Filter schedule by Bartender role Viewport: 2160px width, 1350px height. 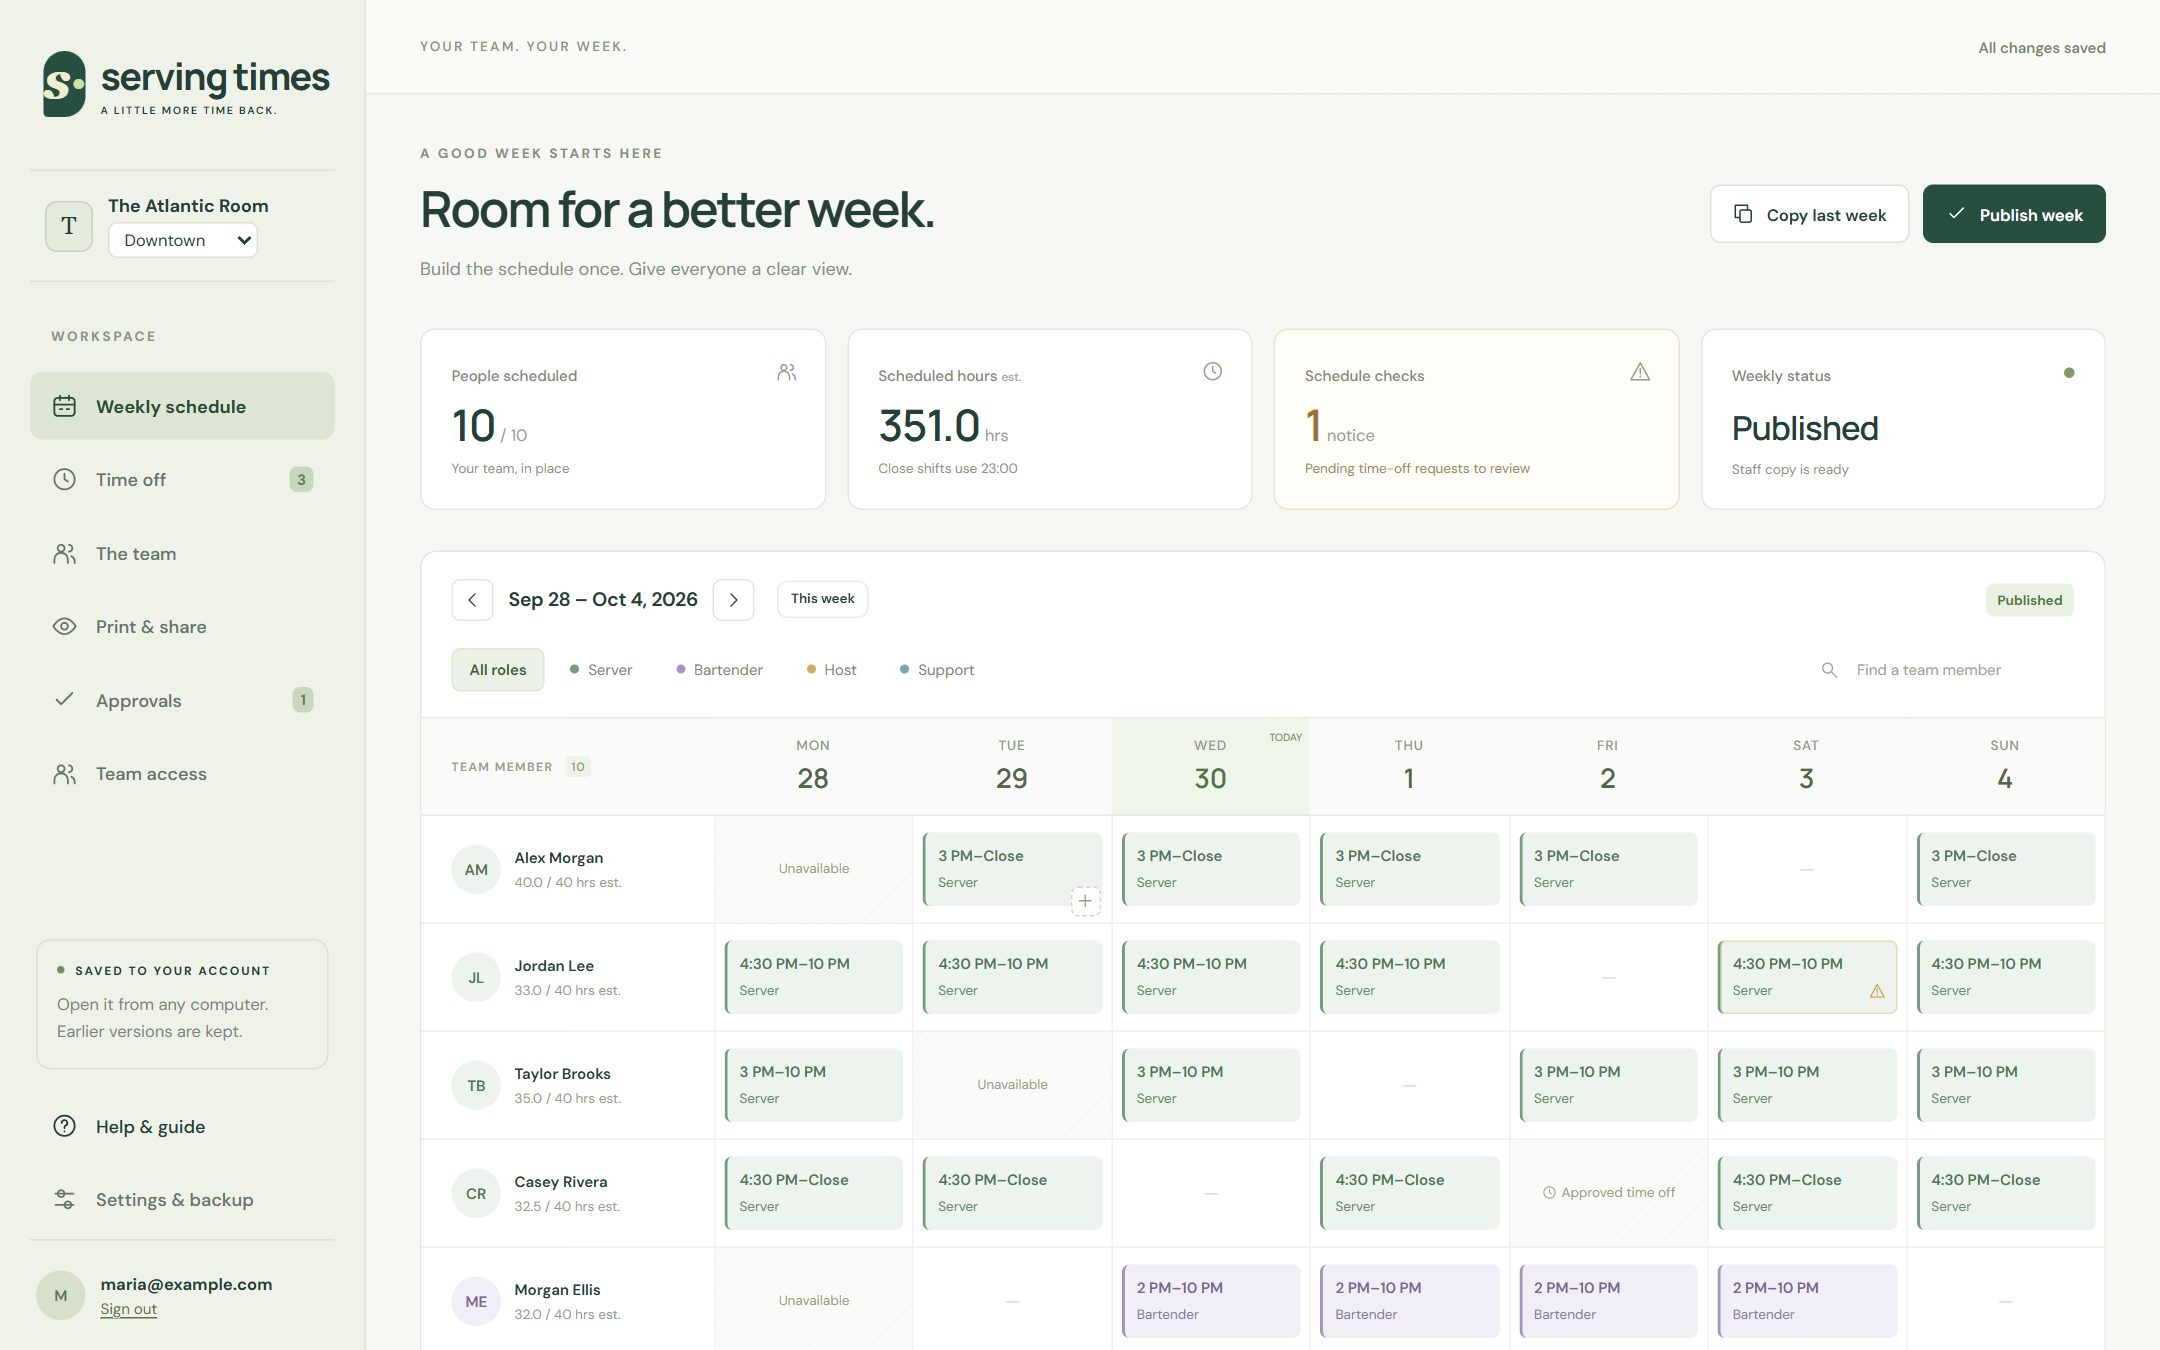719,670
